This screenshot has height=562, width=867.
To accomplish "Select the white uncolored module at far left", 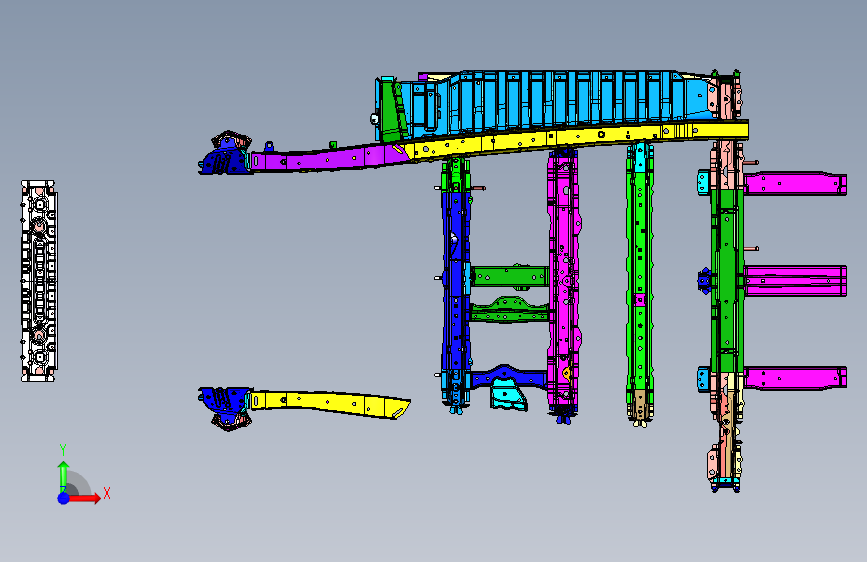I will pos(39,281).
